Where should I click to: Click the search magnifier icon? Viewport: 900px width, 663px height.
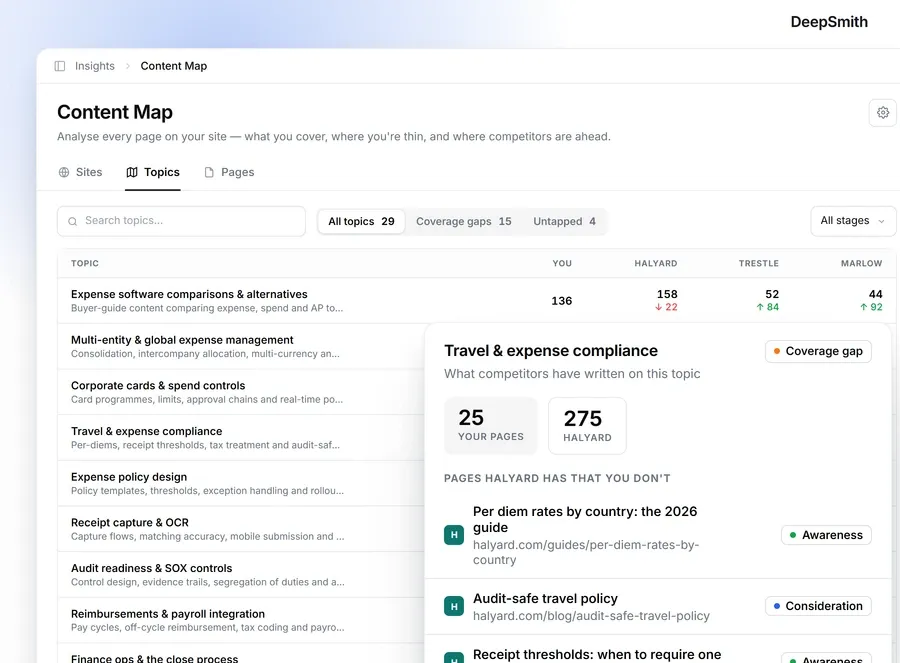[x=72, y=222]
